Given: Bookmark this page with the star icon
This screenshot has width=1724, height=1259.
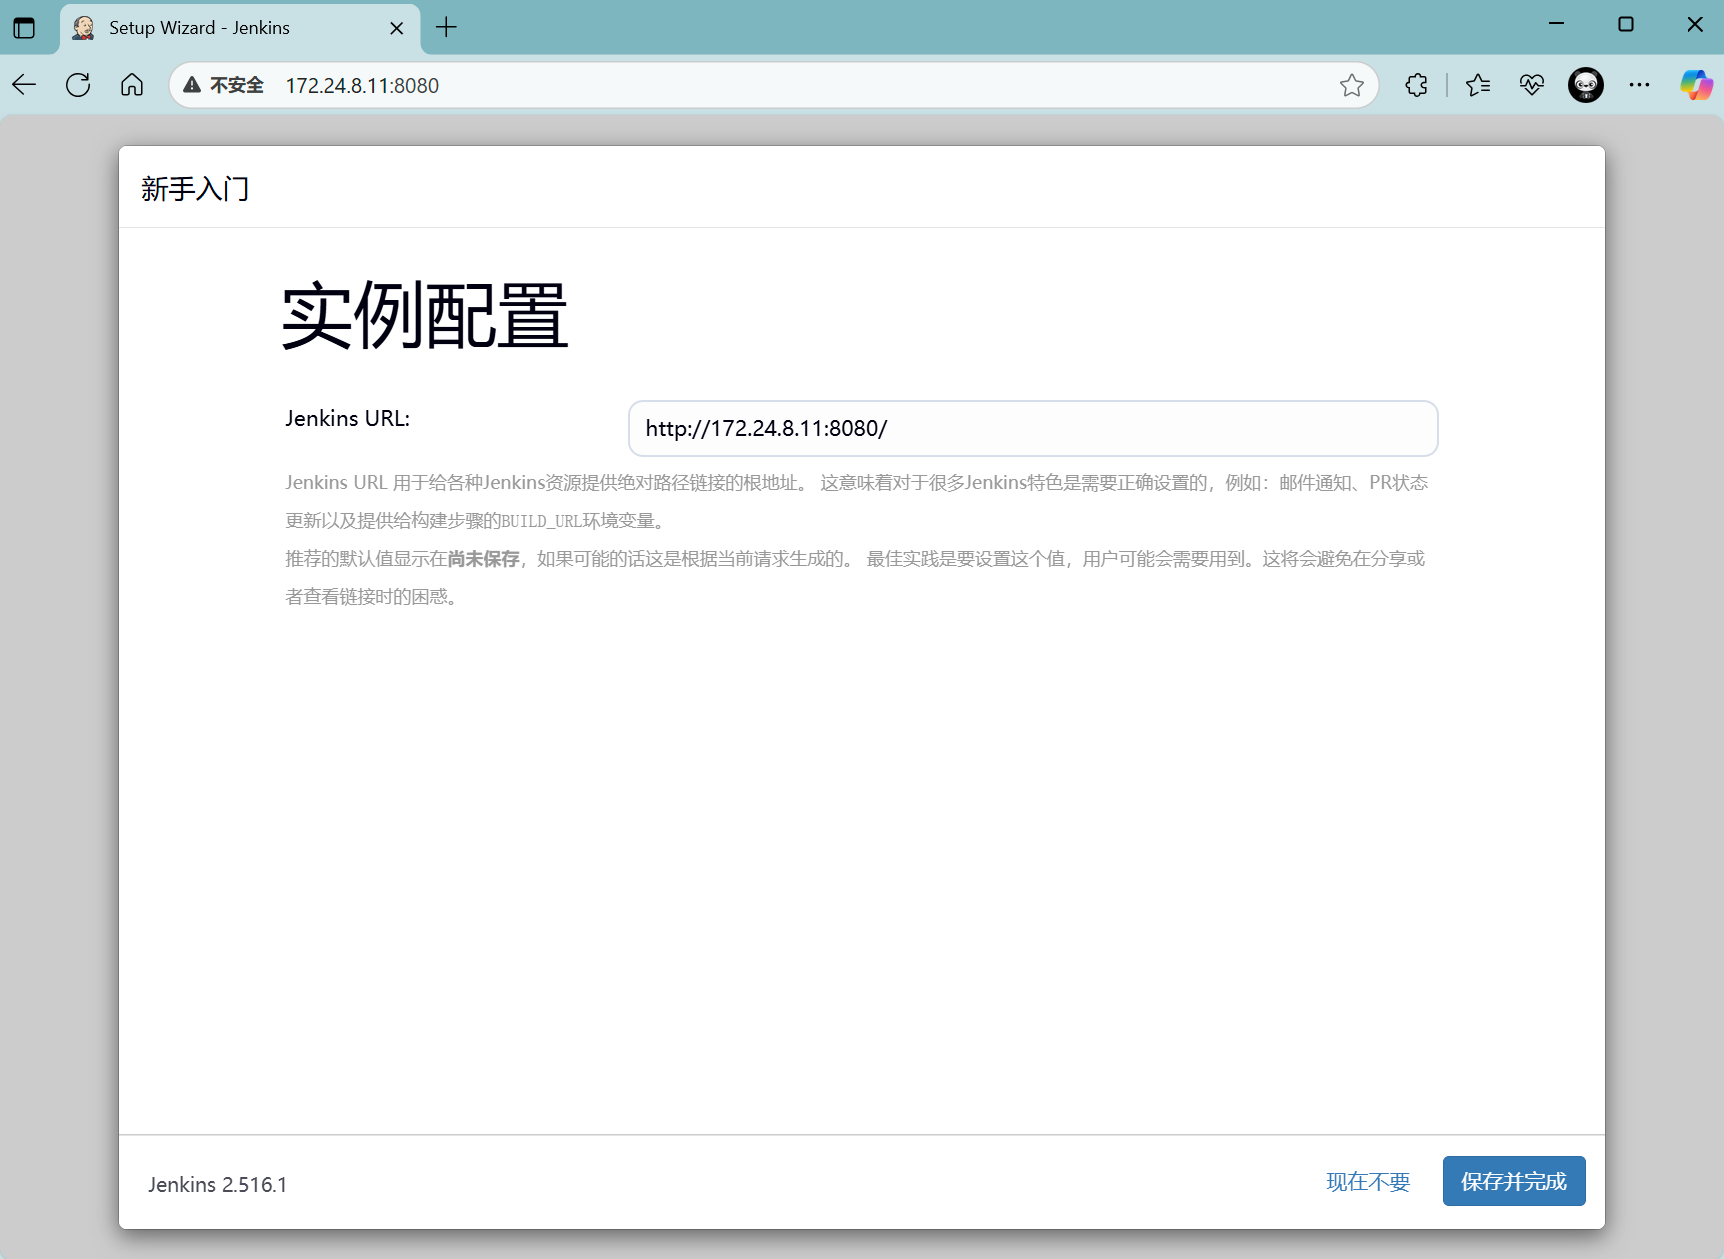Looking at the screenshot, I should click(1351, 85).
